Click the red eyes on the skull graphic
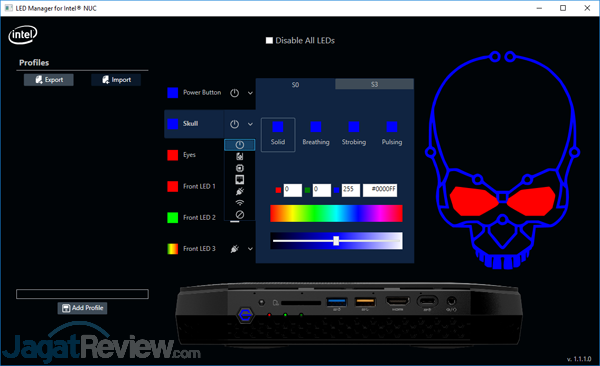The height and width of the screenshot is (366, 600). click(474, 200)
